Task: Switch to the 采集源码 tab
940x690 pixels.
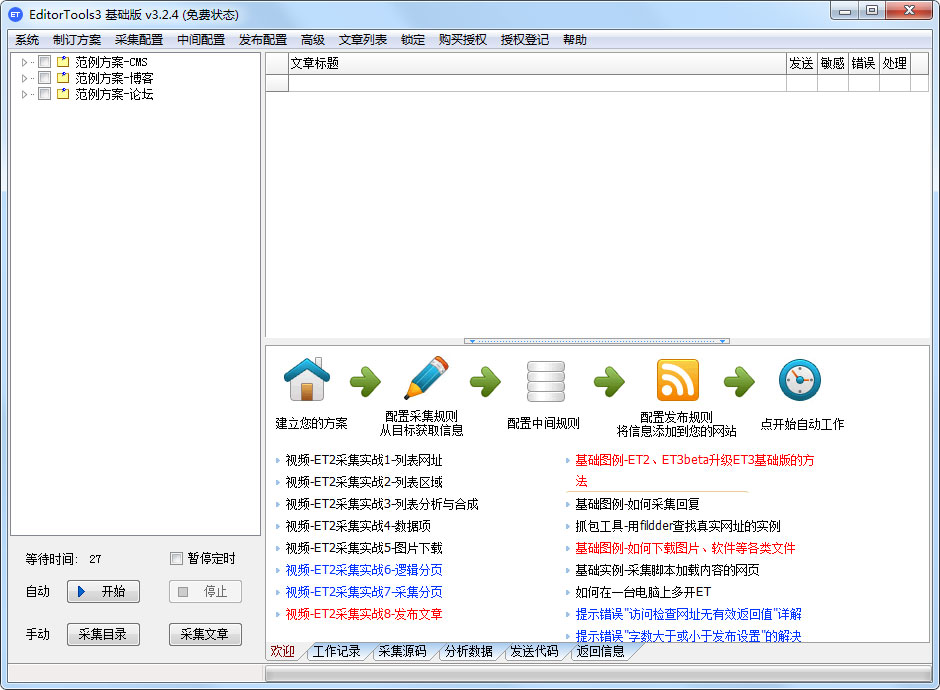Action: point(402,652)
